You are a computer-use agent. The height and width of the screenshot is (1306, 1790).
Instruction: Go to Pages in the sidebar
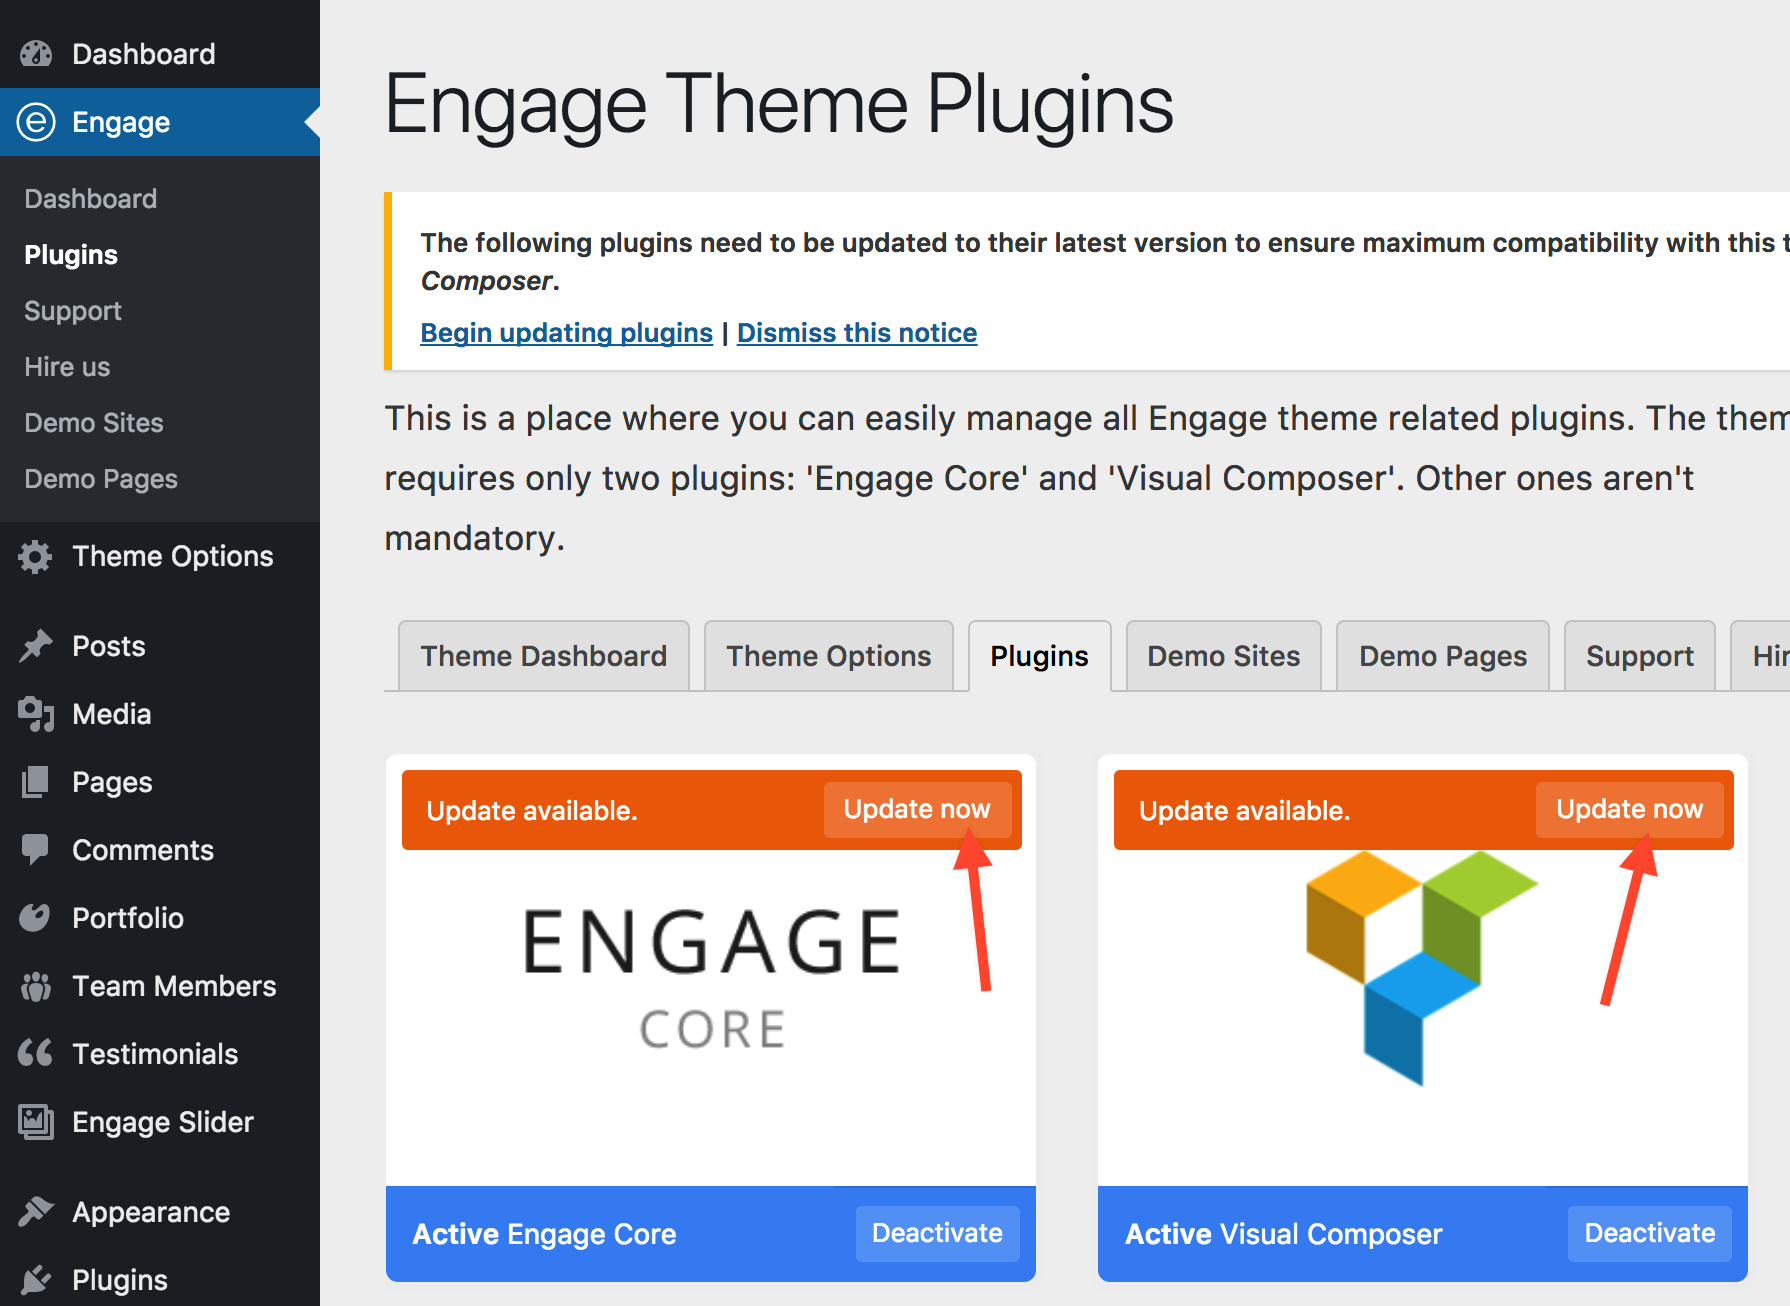[x=160, y=782]
